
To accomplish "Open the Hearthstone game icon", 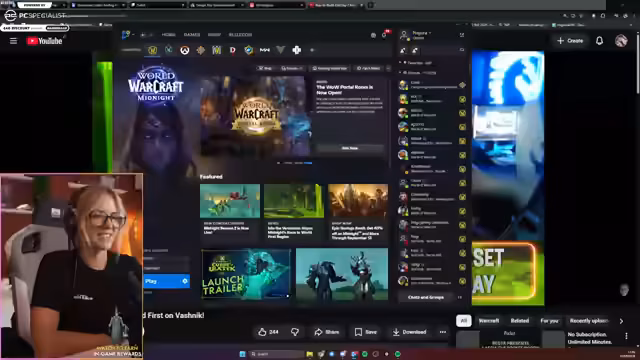I will (x=249, y=50).
